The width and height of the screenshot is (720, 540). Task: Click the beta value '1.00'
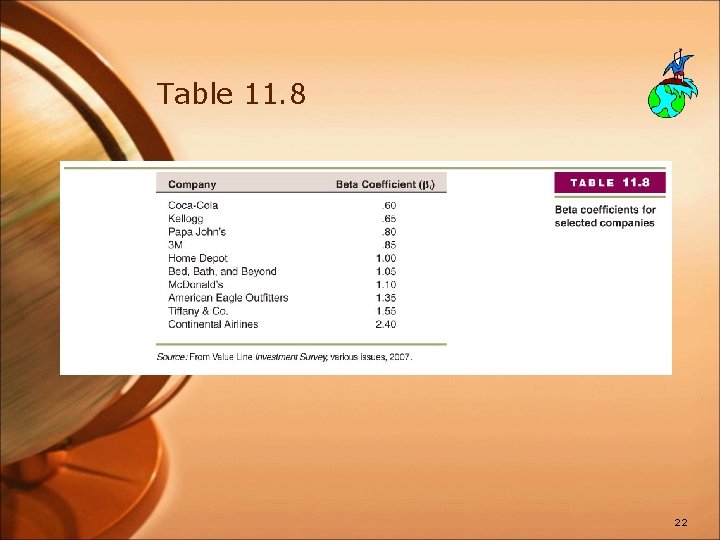click(386, 258)
